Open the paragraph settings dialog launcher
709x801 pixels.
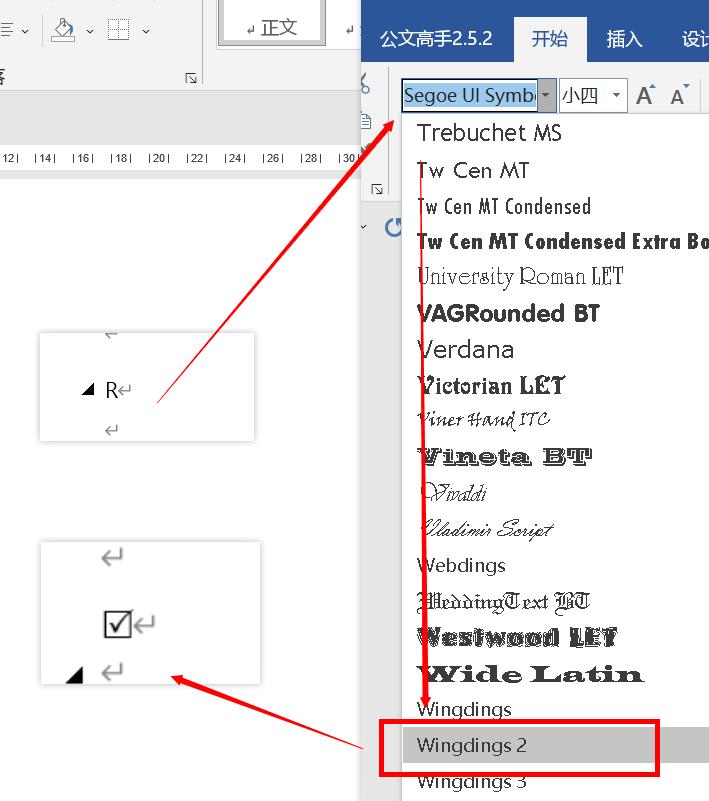click(191, 78)
